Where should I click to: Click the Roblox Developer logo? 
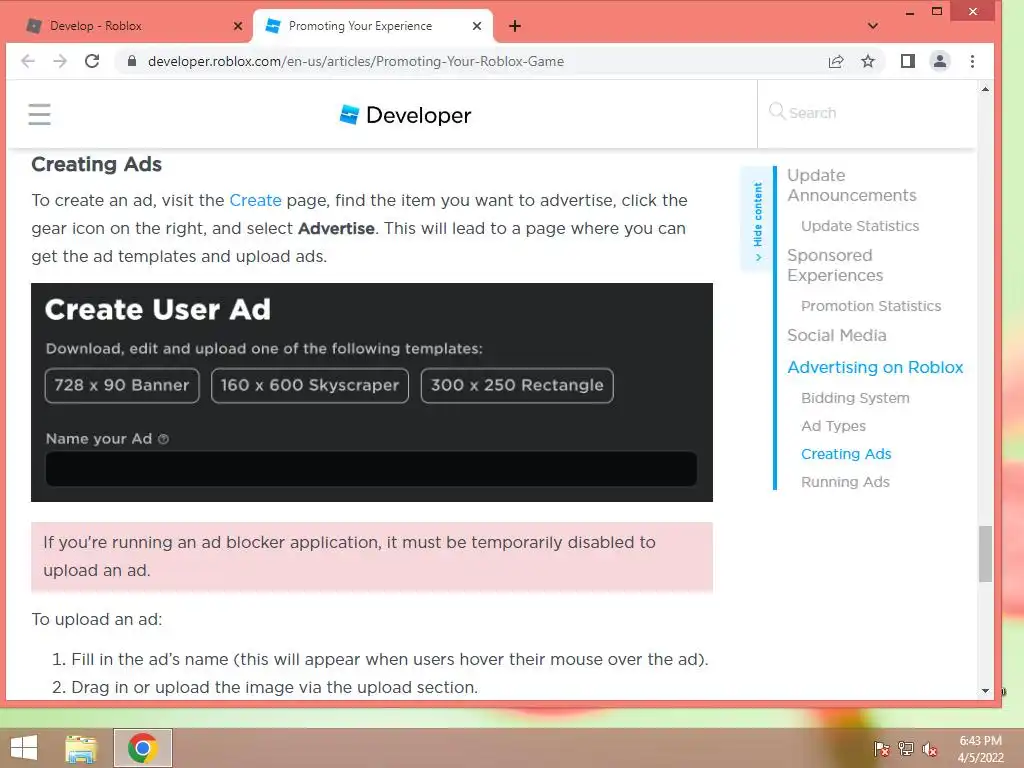(x=405, y=115)
